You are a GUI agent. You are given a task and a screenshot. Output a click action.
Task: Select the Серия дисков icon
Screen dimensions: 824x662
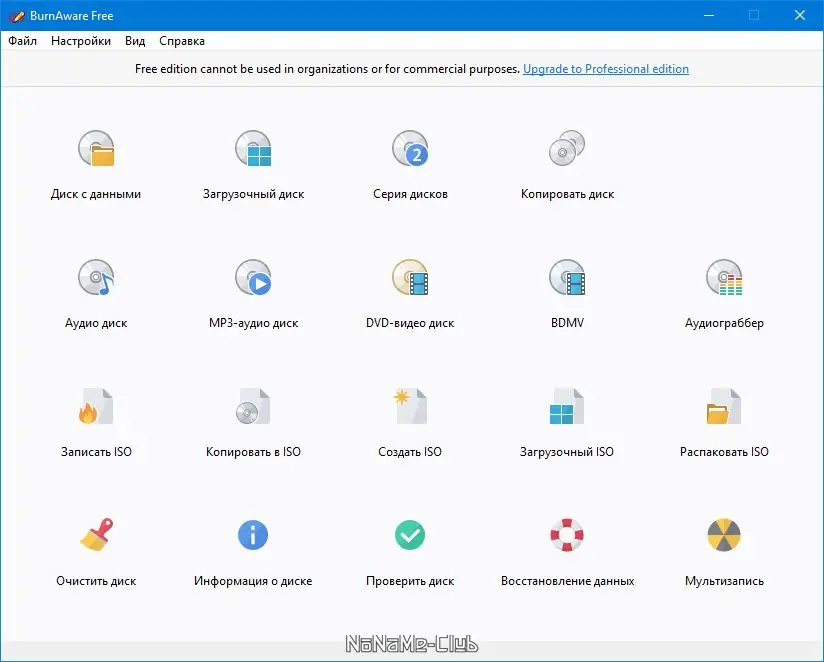(410, 149)
